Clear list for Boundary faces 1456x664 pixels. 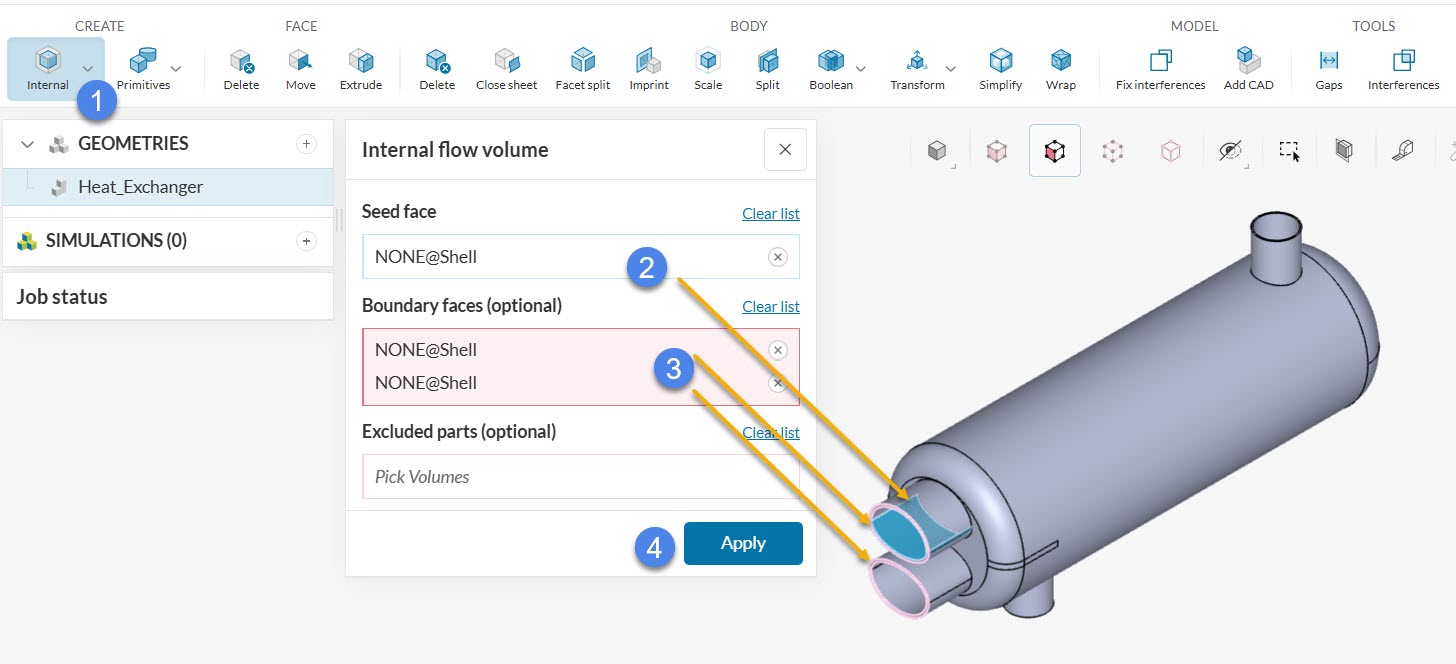tap(770, 307)
